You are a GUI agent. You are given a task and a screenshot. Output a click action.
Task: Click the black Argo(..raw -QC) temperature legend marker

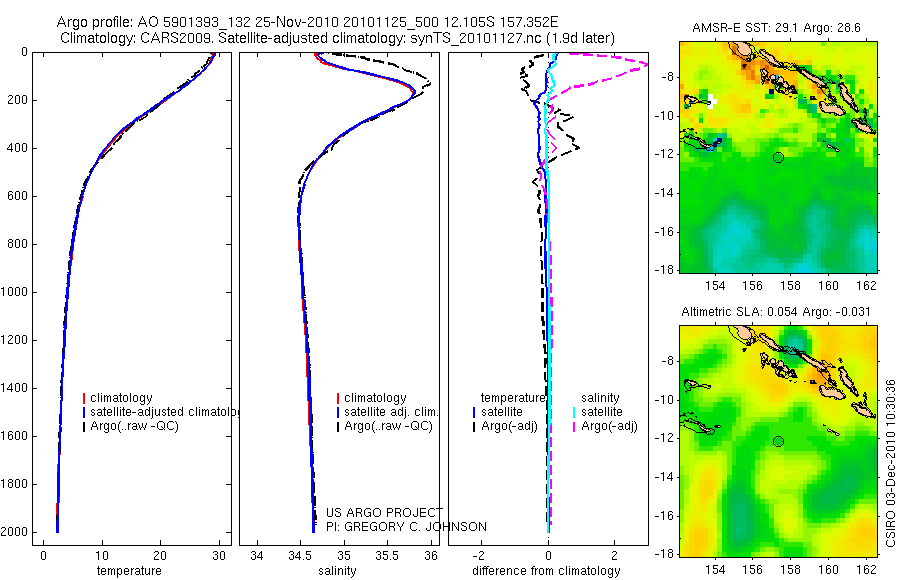pyautogui.click(x=84, y=426)
